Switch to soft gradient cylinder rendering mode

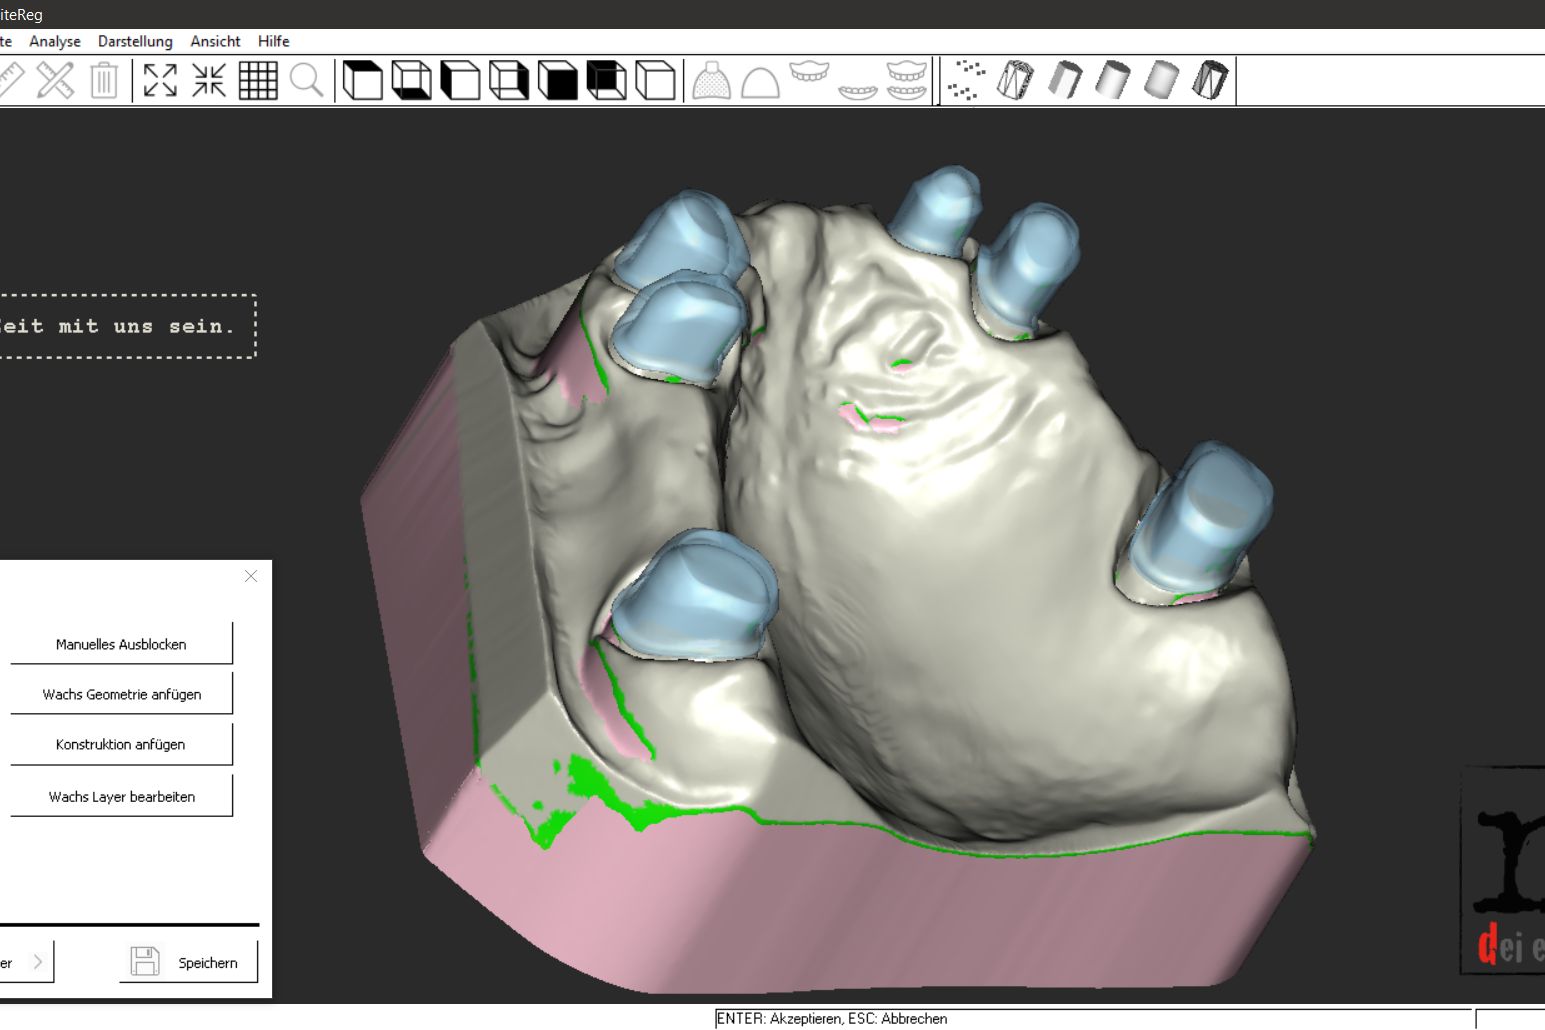click(1162, 80)
